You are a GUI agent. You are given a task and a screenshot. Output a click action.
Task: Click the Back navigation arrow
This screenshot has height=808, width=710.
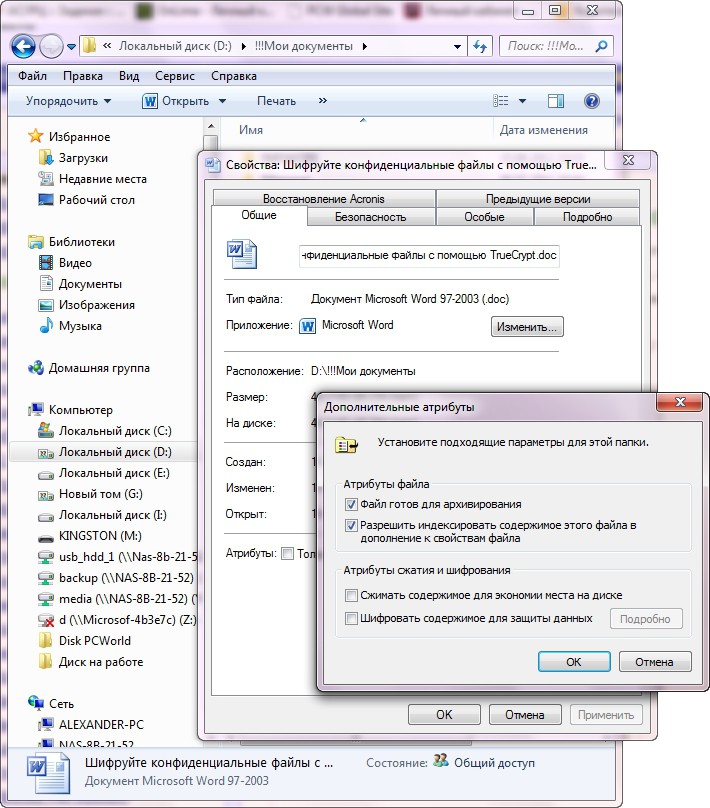[24, 46]
